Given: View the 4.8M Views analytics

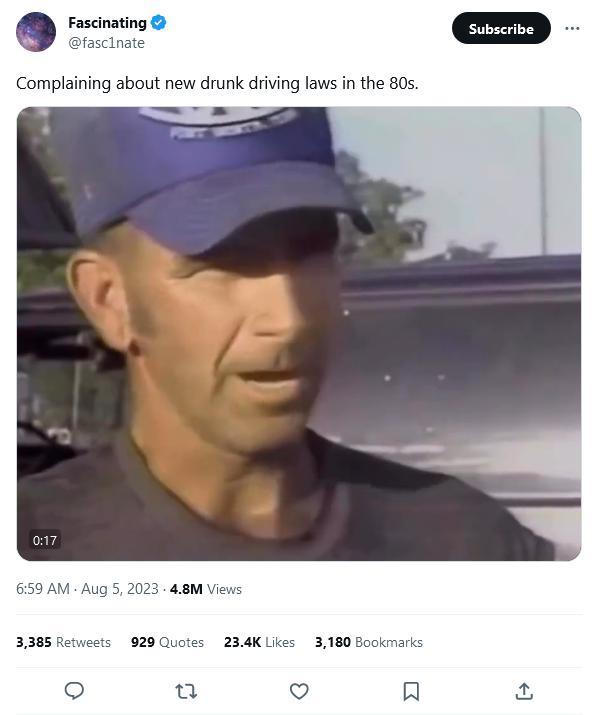Looking at the screenshot, I should click(206, 589).
